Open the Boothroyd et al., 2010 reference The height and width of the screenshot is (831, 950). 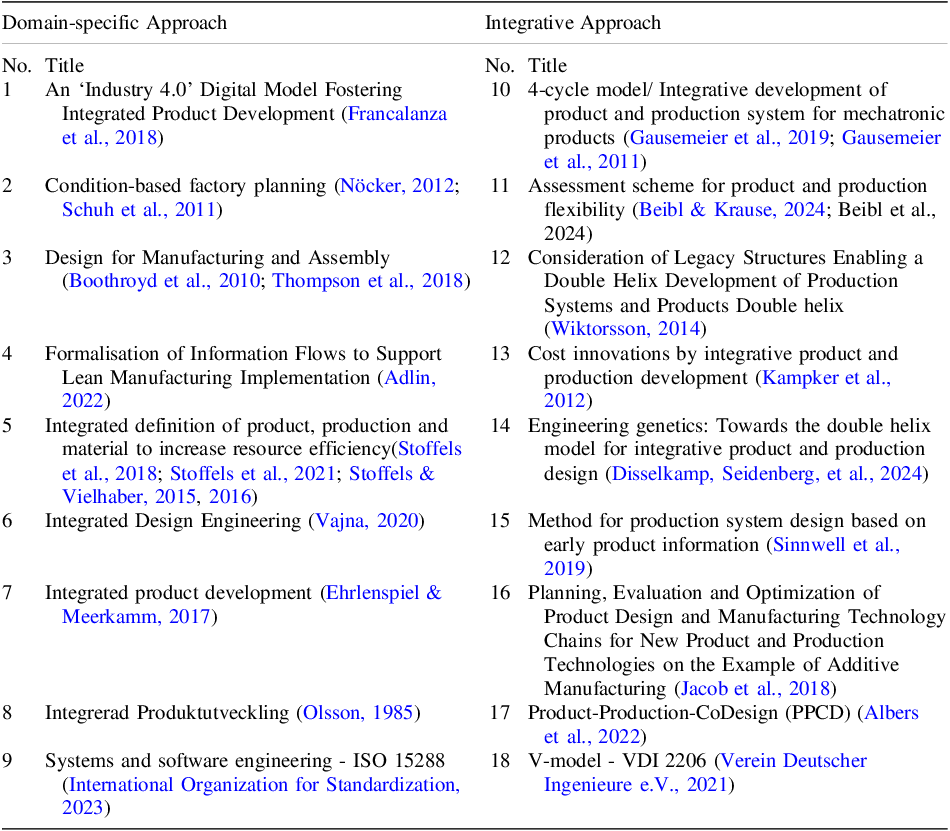click(165, 281)
